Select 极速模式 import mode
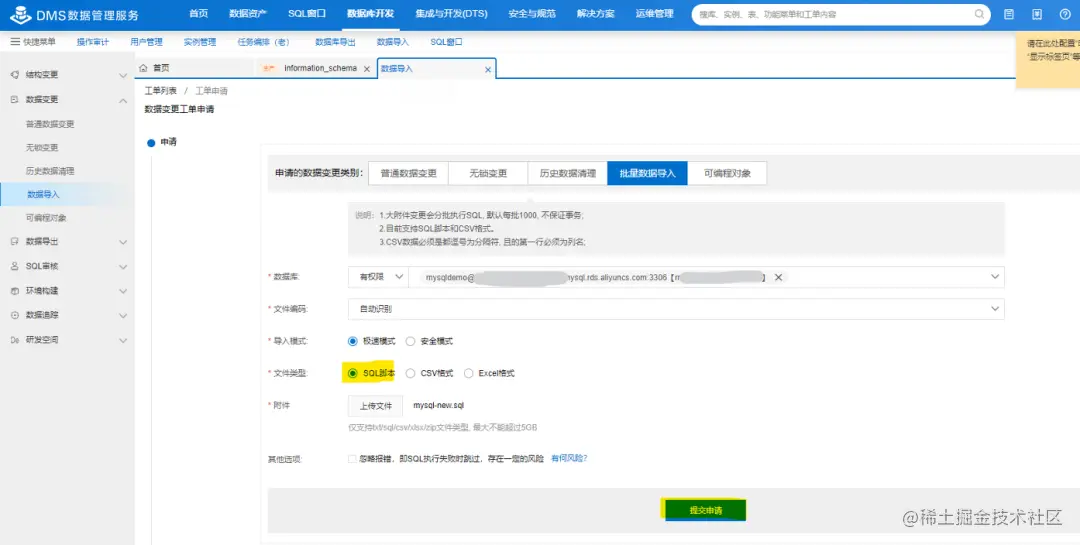 353,341
